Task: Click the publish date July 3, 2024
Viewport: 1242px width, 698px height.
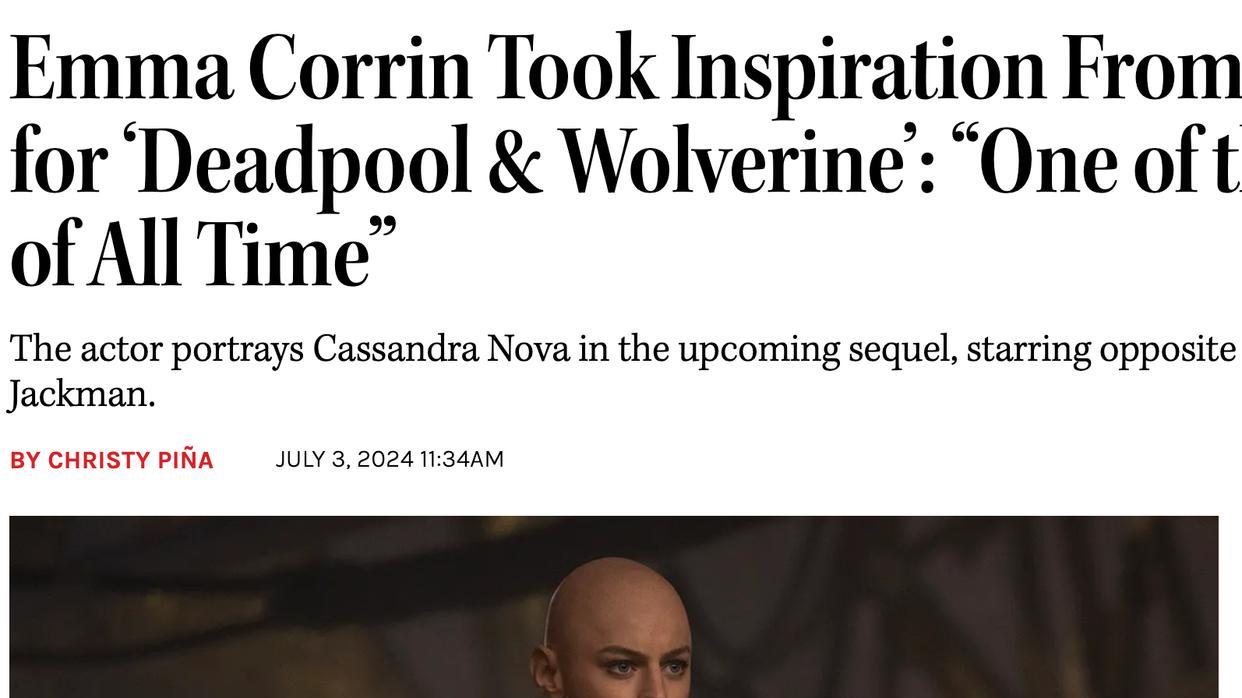Action: coord(344,459)
